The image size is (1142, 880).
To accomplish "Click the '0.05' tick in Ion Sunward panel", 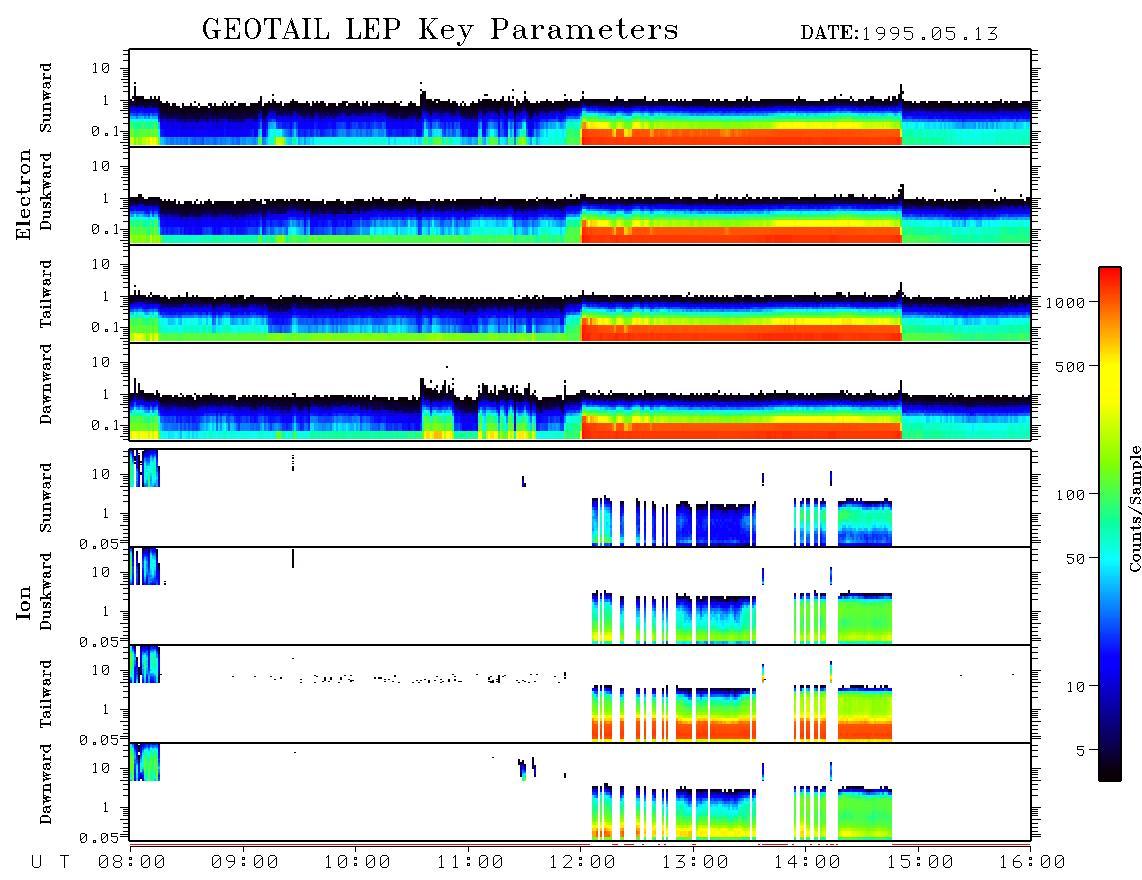I will tap(99, 543).
